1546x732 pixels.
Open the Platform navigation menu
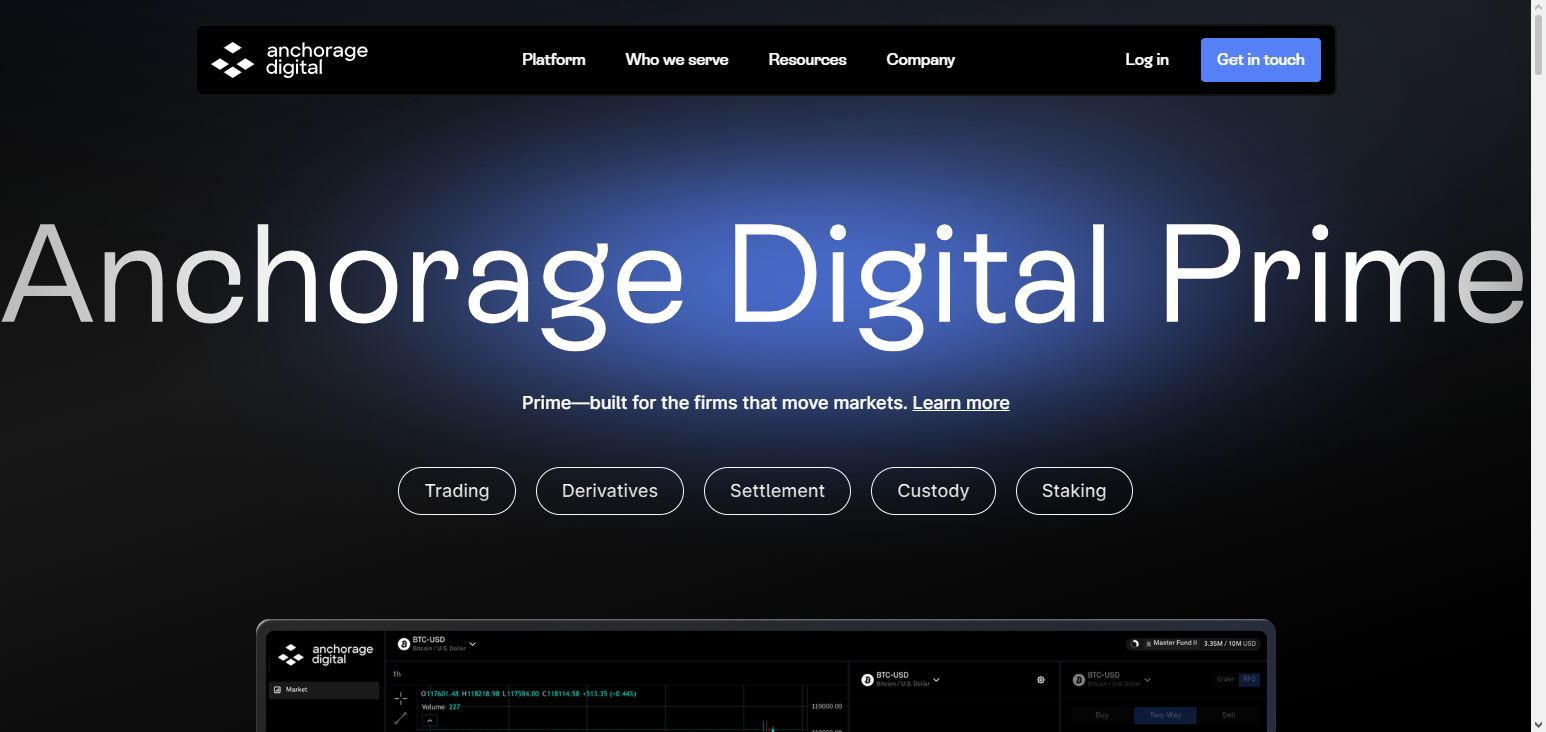point(553,59)
